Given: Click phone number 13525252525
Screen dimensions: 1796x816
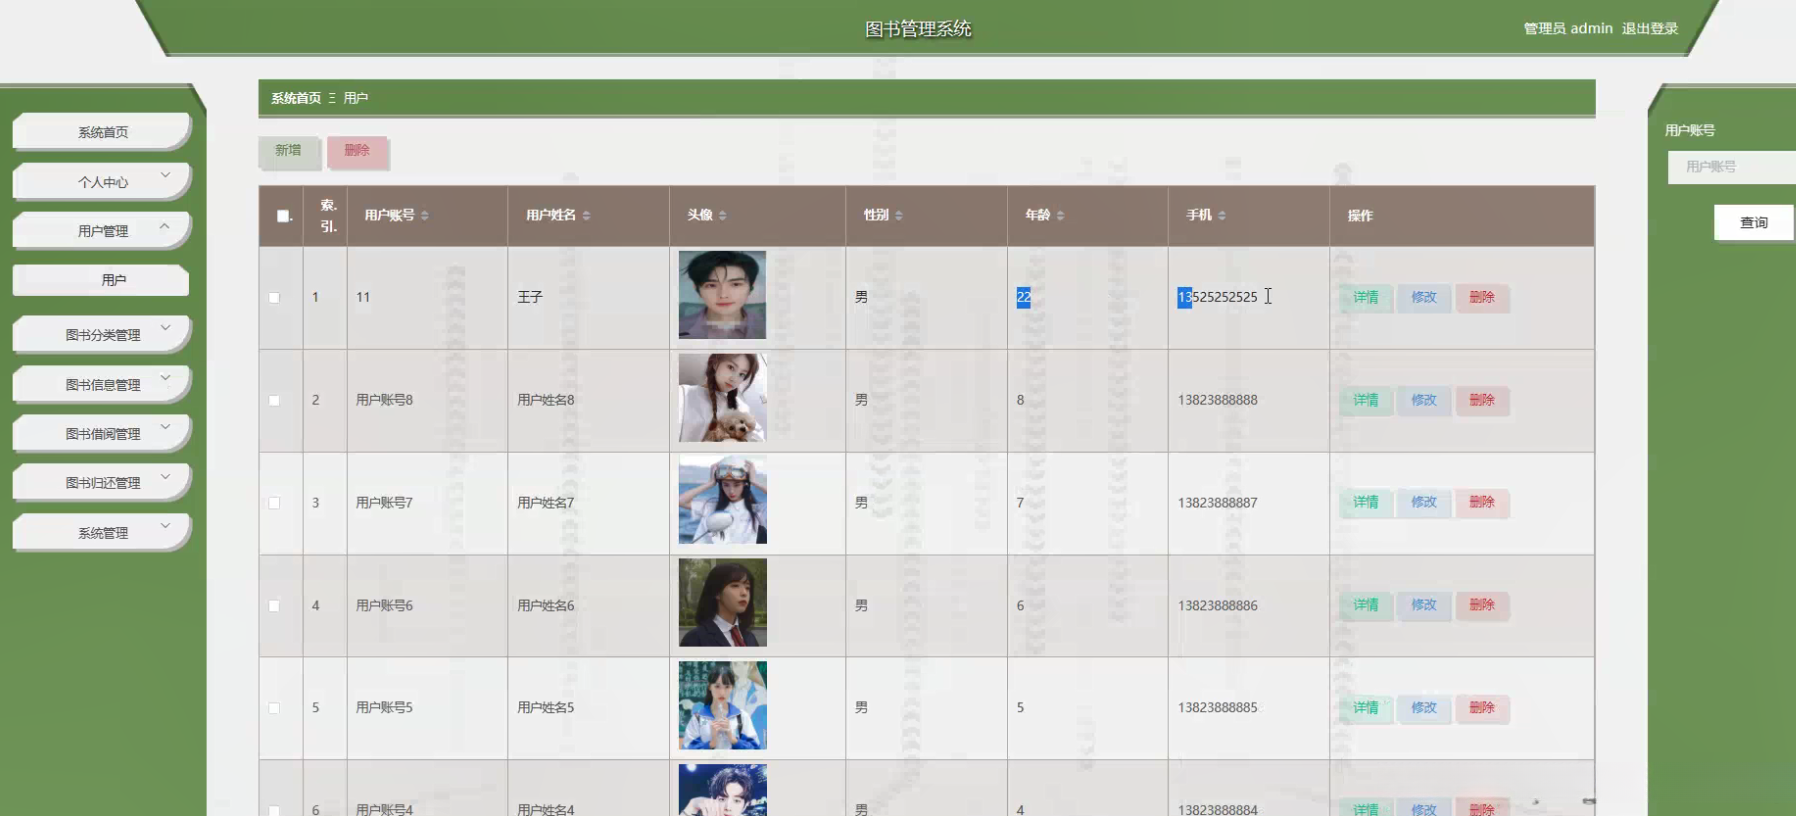Looking at the screenshot, I should click(x=1218, y=297).
